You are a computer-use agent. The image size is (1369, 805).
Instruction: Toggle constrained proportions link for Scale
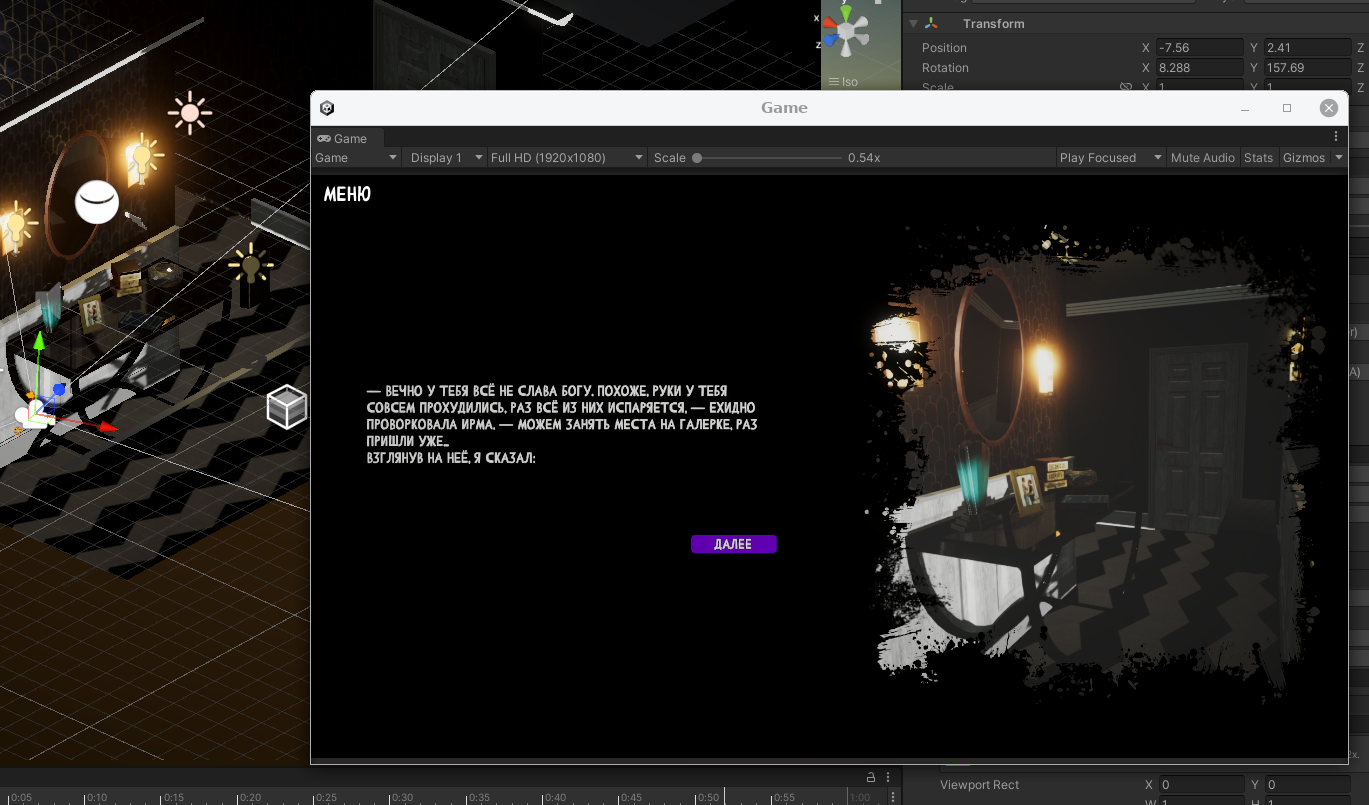click(x=1125, y=88)
